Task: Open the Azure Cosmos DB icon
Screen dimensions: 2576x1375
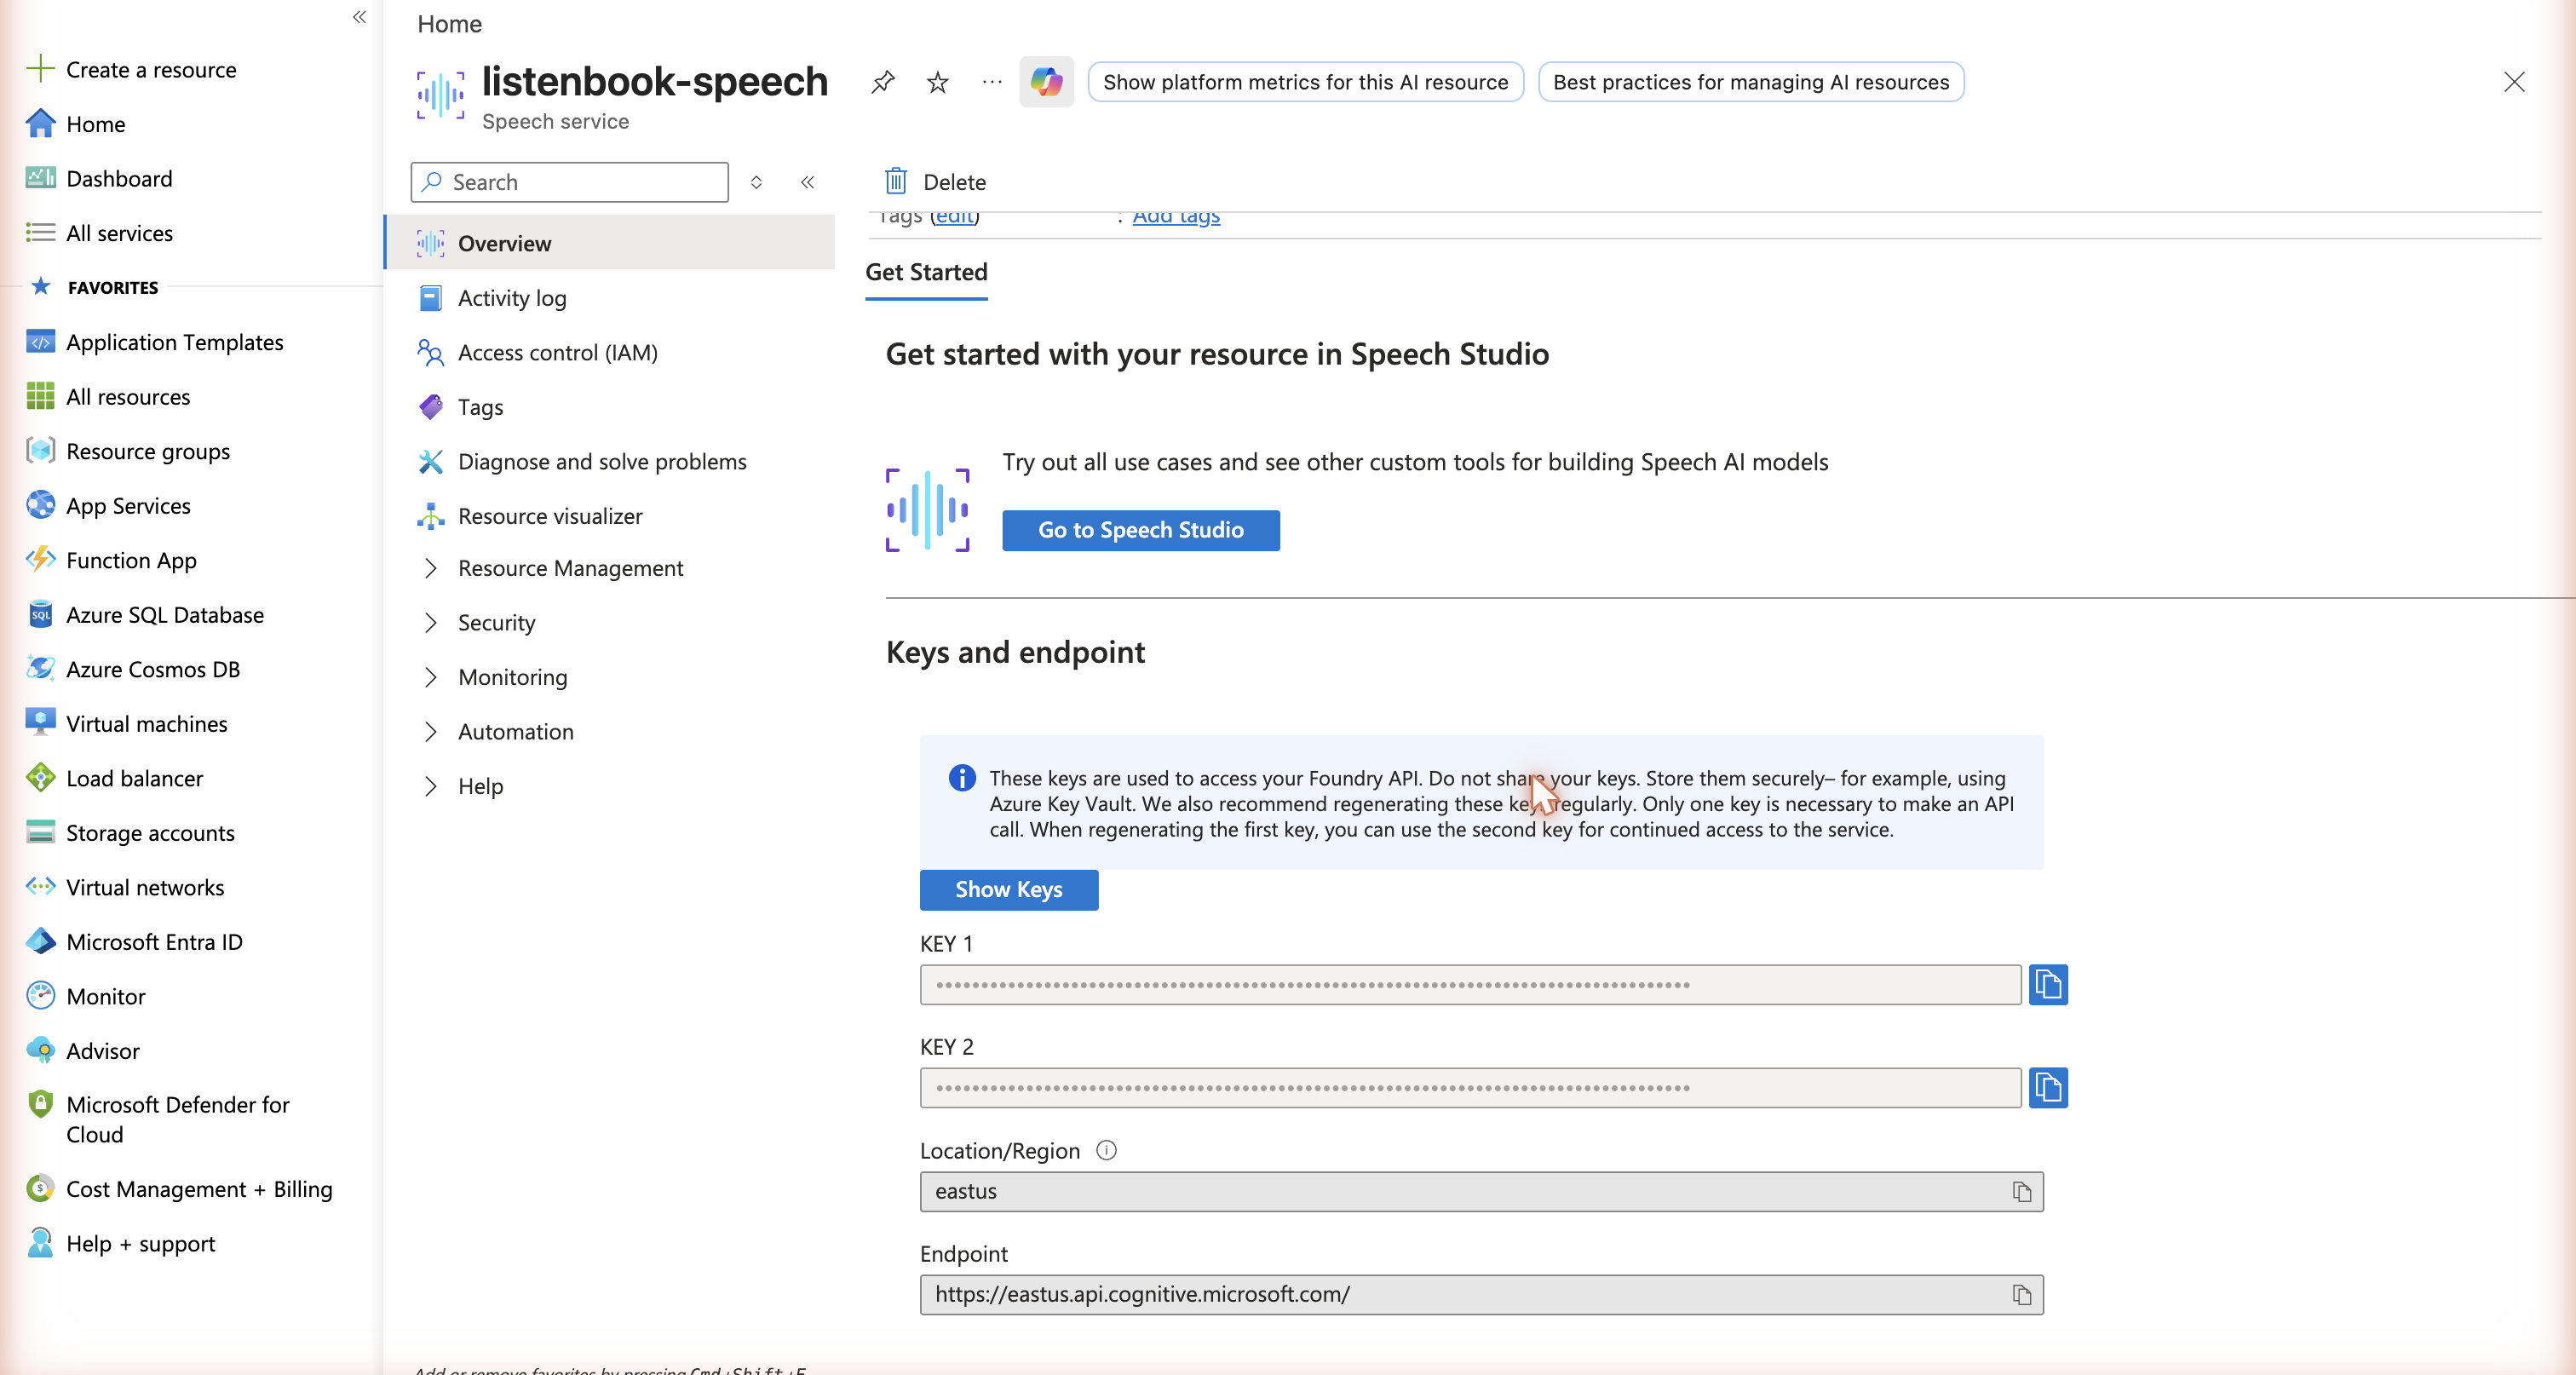Action: tap(40, 669)
